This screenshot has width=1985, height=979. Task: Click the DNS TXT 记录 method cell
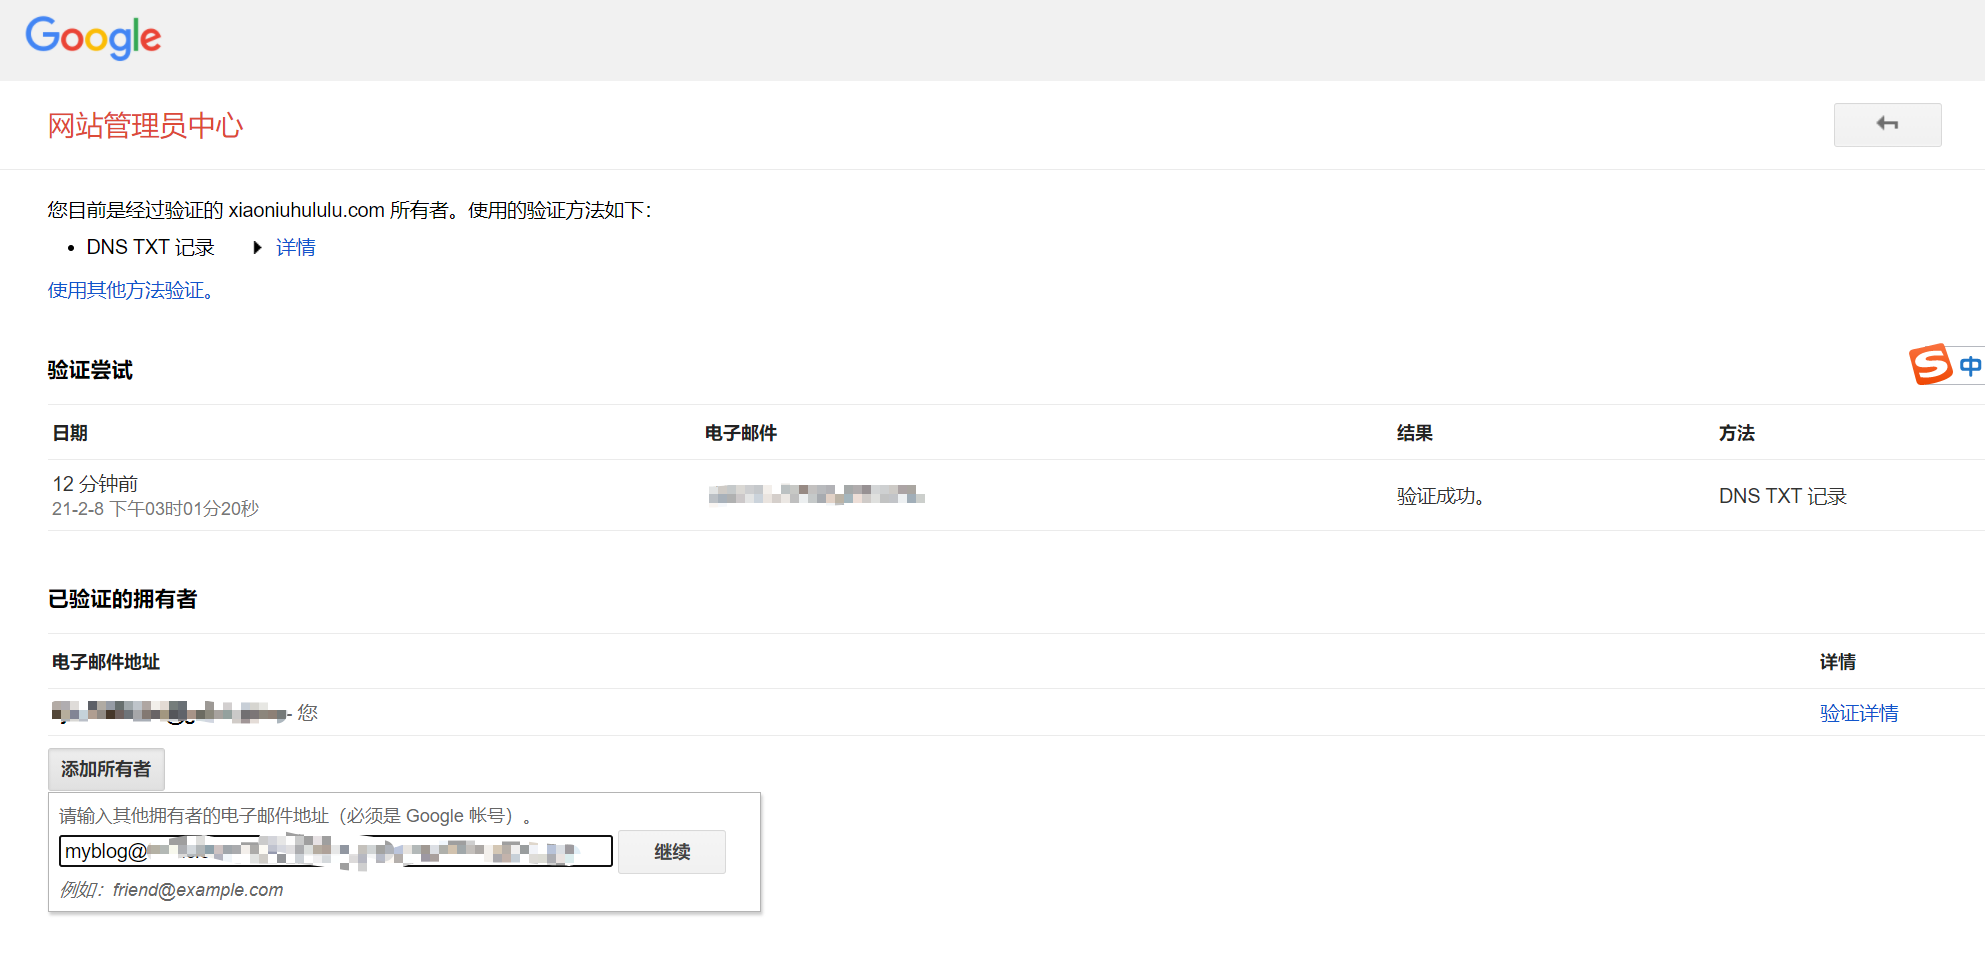(x=1783, y=496)
